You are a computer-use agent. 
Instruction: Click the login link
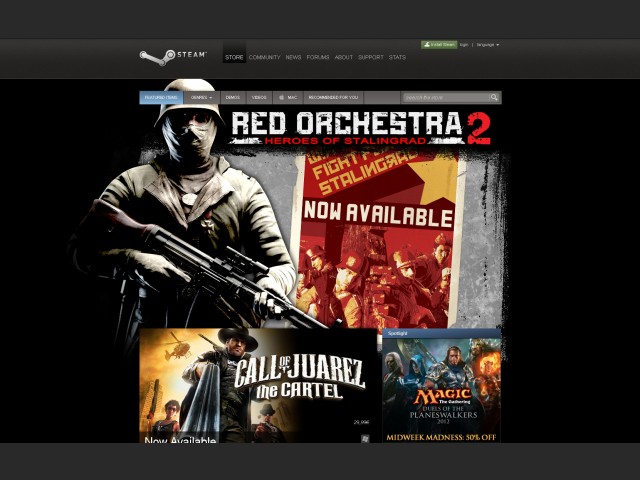coord(464,45)
